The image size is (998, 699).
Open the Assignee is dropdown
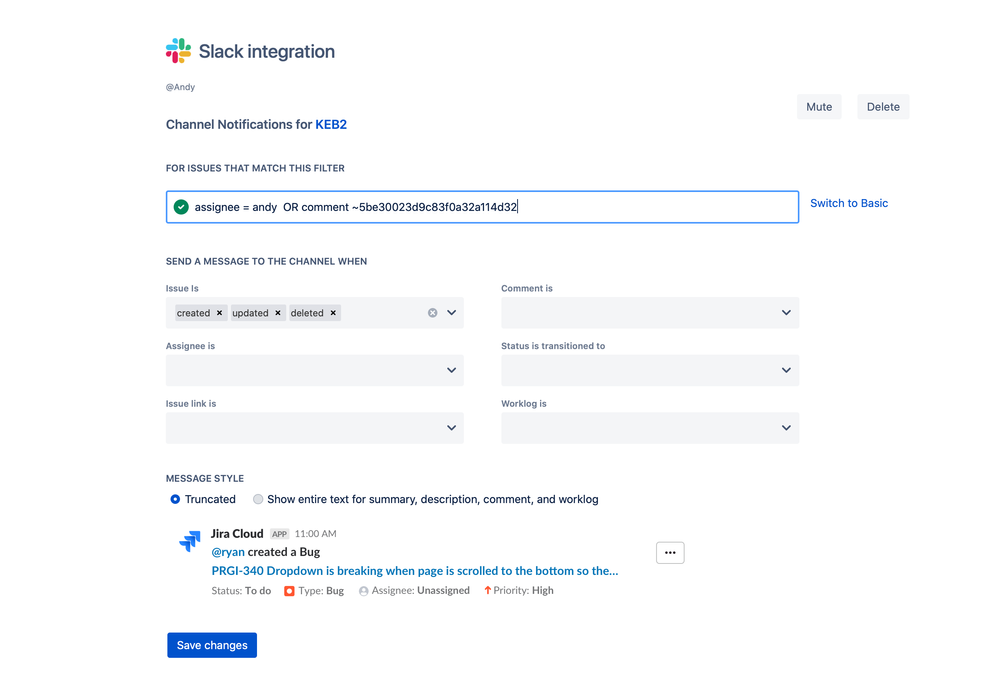pos(314,371)
